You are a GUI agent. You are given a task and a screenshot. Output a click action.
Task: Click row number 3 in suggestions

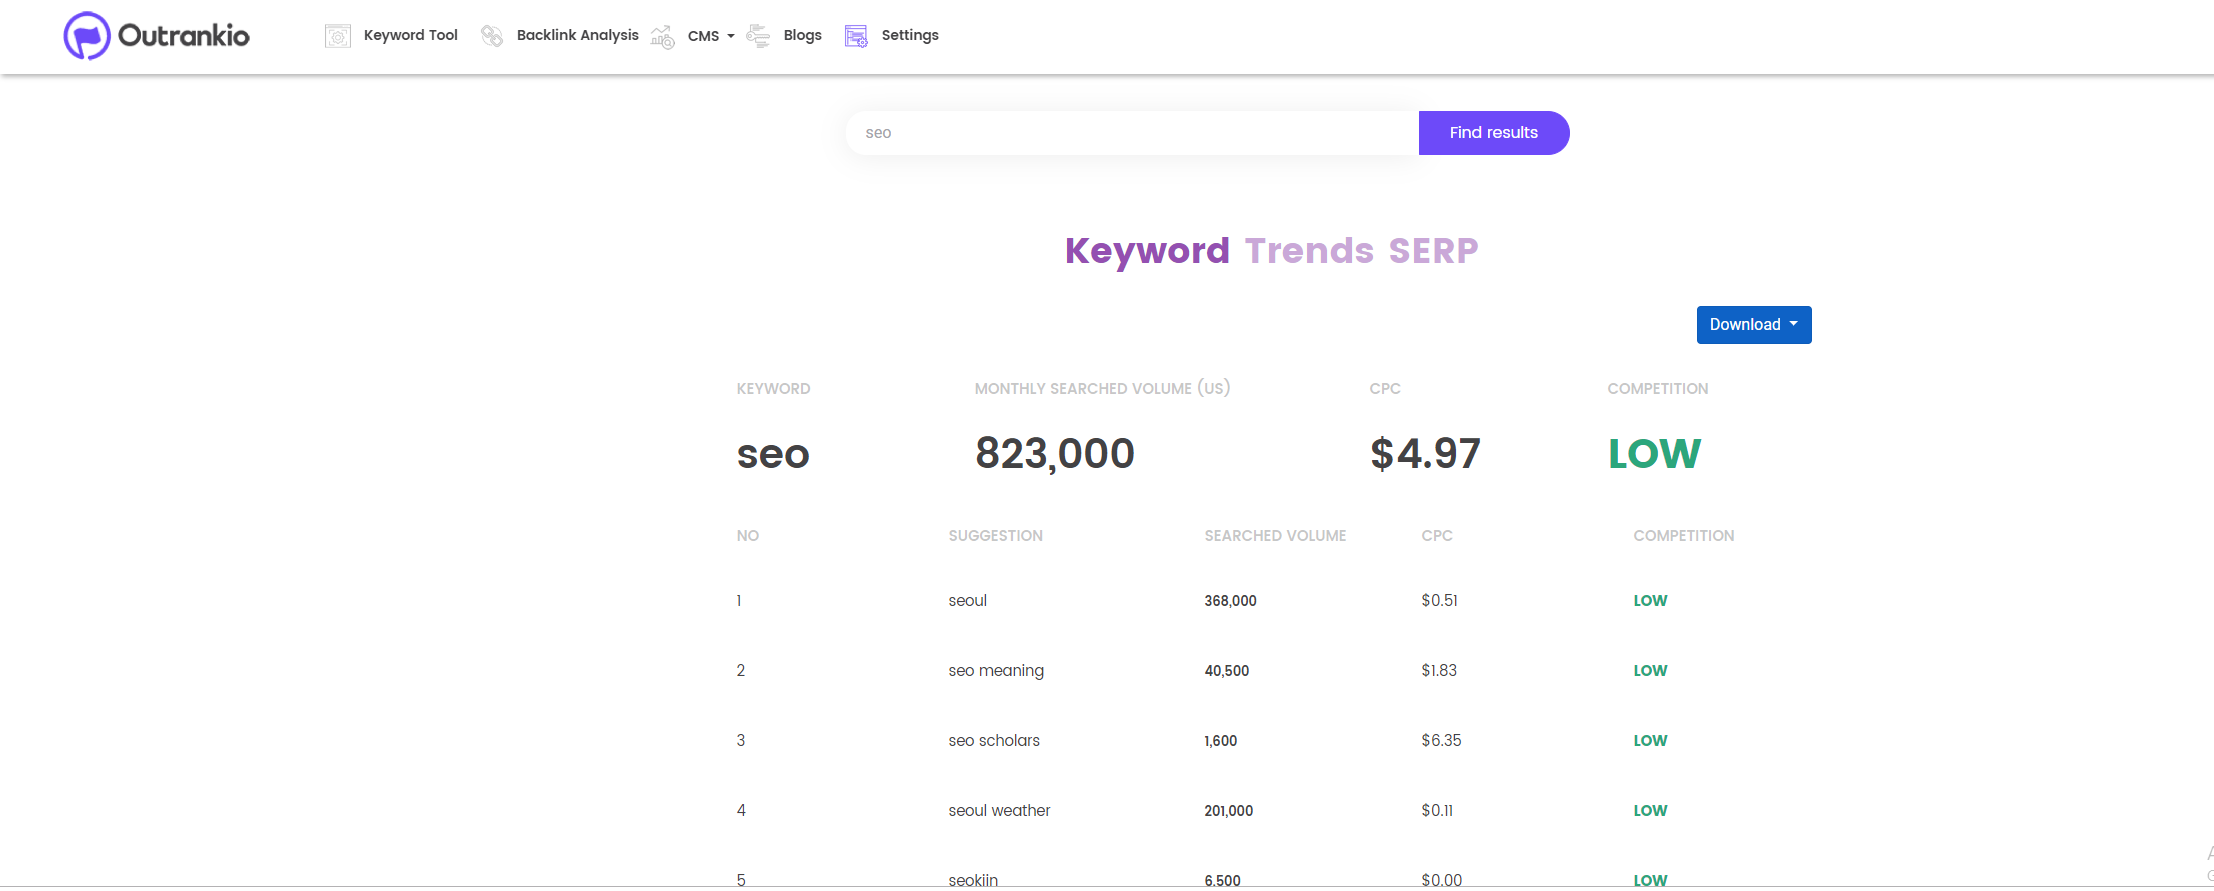click(x=741, y=741)
